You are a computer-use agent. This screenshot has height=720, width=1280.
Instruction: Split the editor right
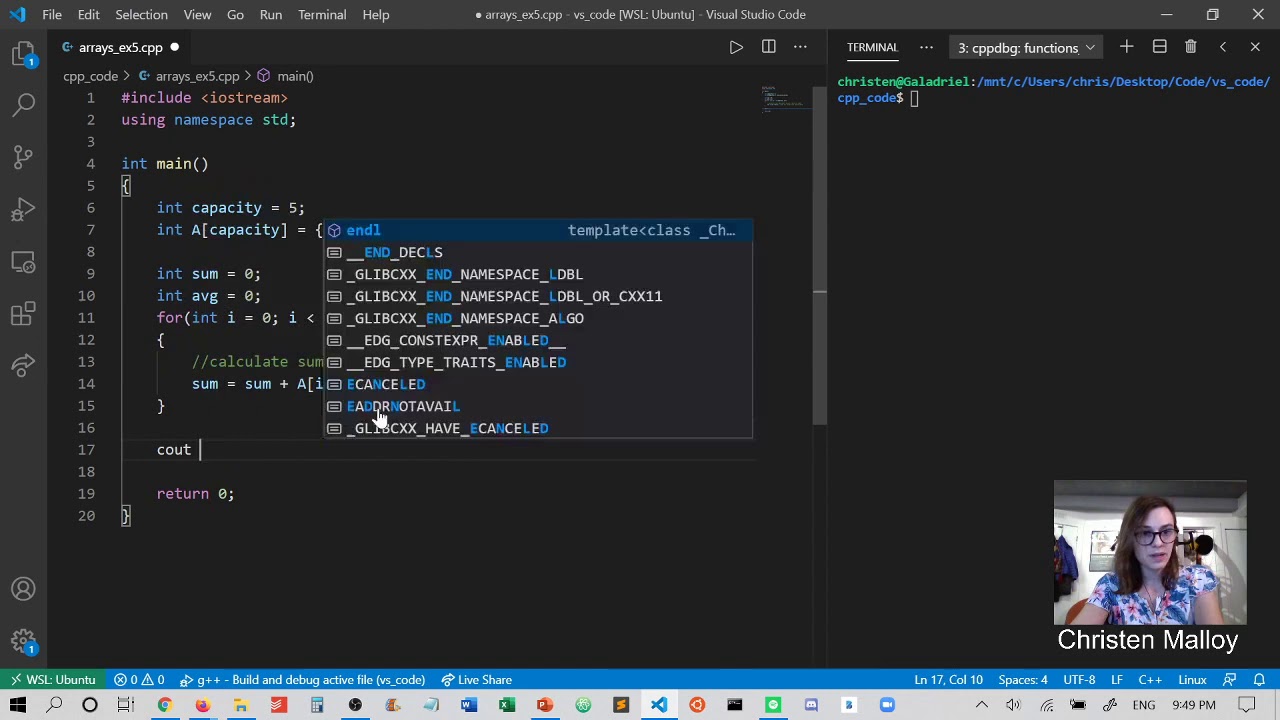tap(768, 47)
